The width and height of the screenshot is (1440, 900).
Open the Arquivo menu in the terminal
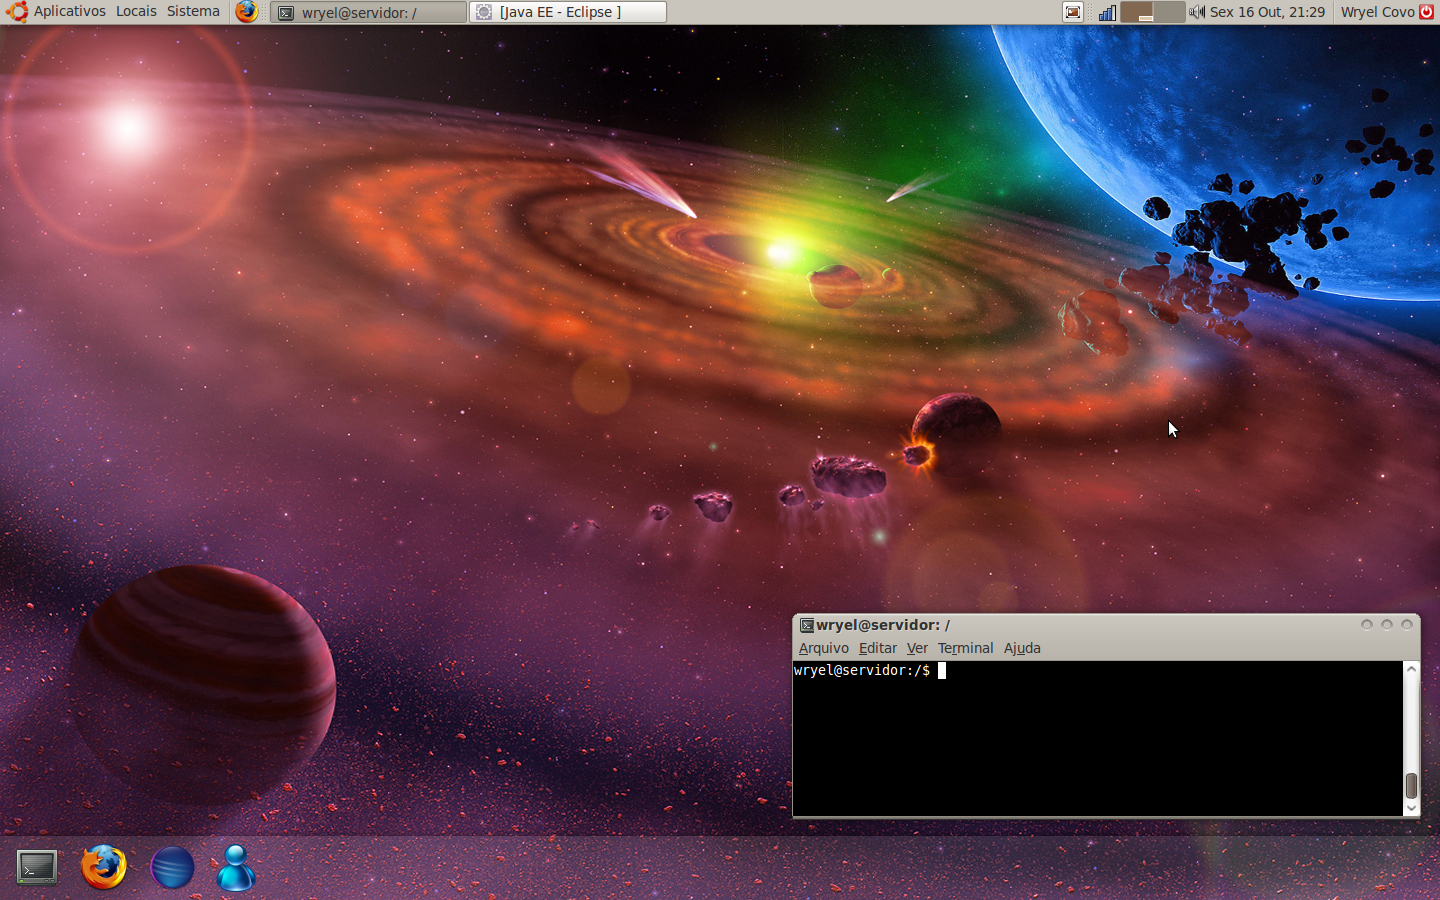click(823, 648)
